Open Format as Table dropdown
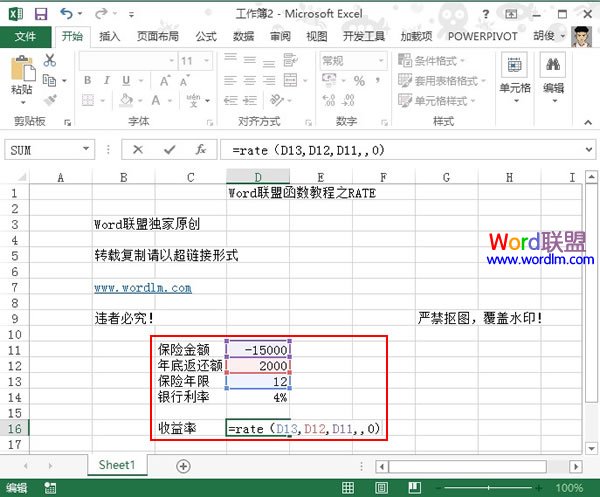The width and height of the screenshot is (600, 497). [x=442, y=81]
